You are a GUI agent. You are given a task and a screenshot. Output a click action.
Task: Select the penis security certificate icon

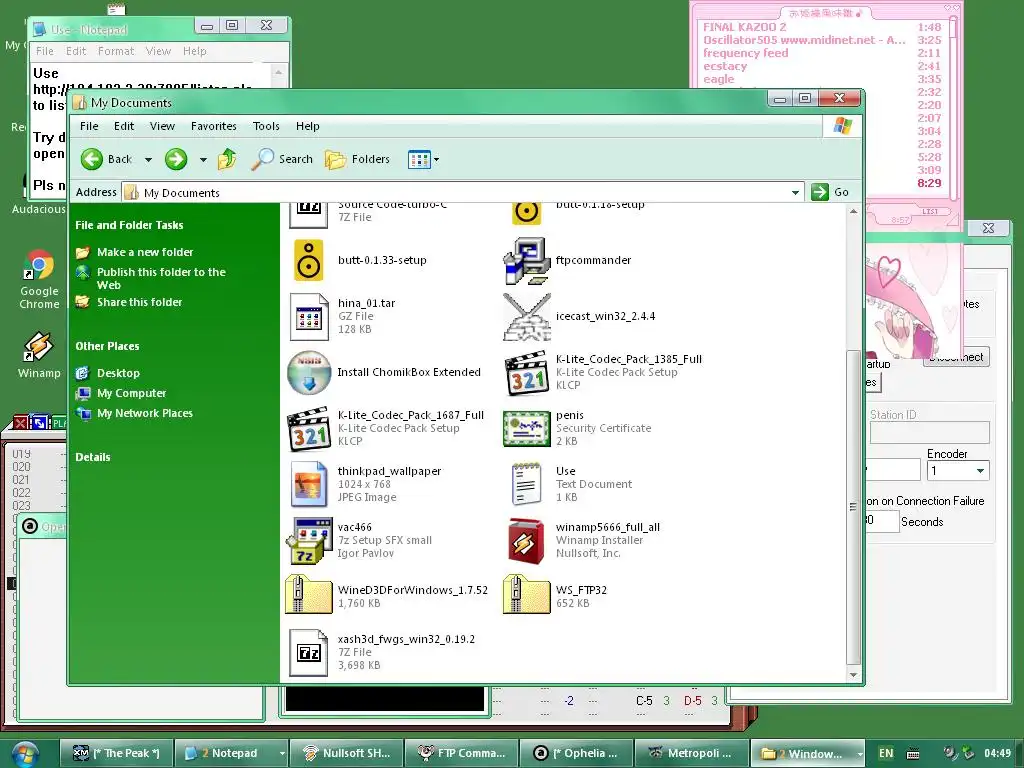coord(526,428)
